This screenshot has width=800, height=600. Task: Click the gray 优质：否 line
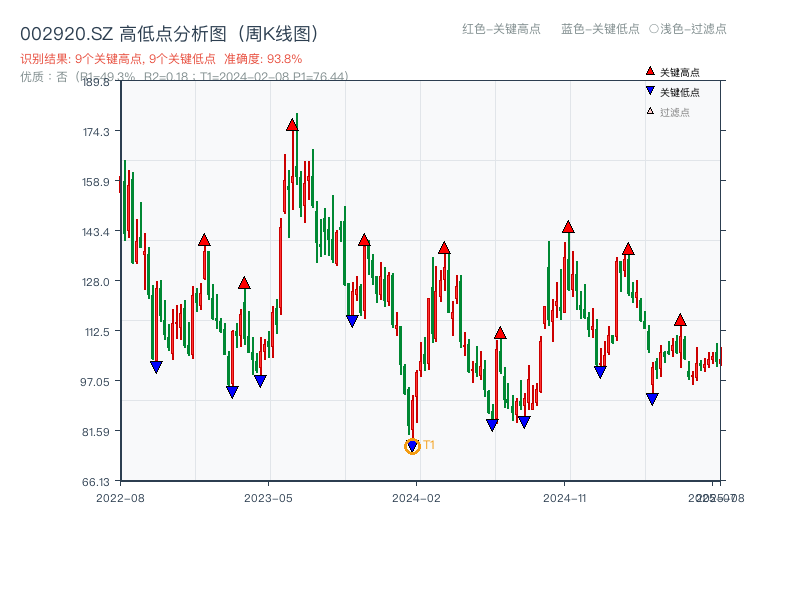pyautogui.click(x=184, y=77)
